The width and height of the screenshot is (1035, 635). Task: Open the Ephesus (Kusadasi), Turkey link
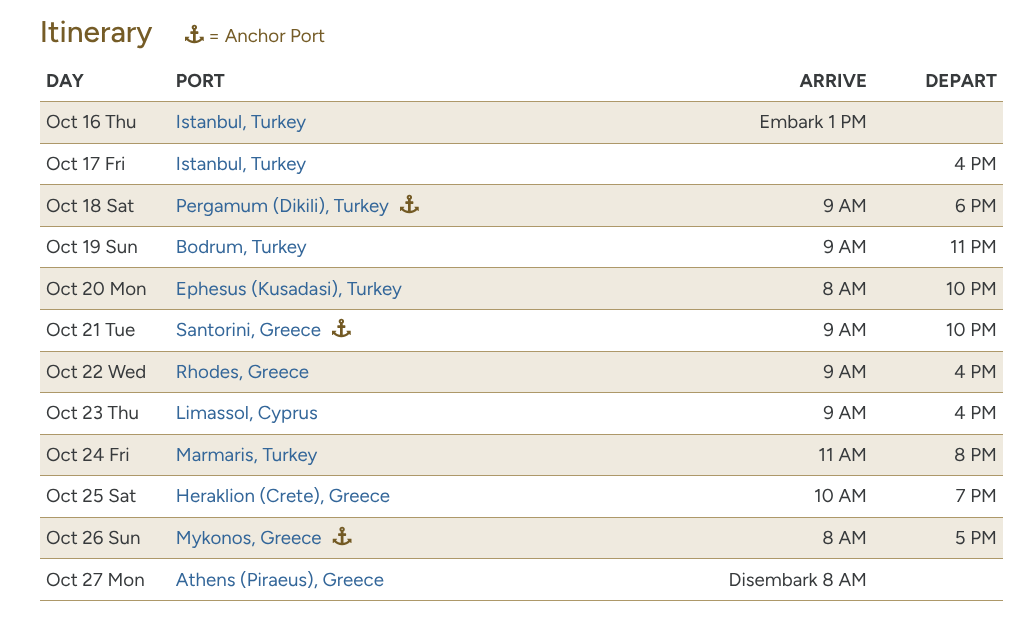289,289
